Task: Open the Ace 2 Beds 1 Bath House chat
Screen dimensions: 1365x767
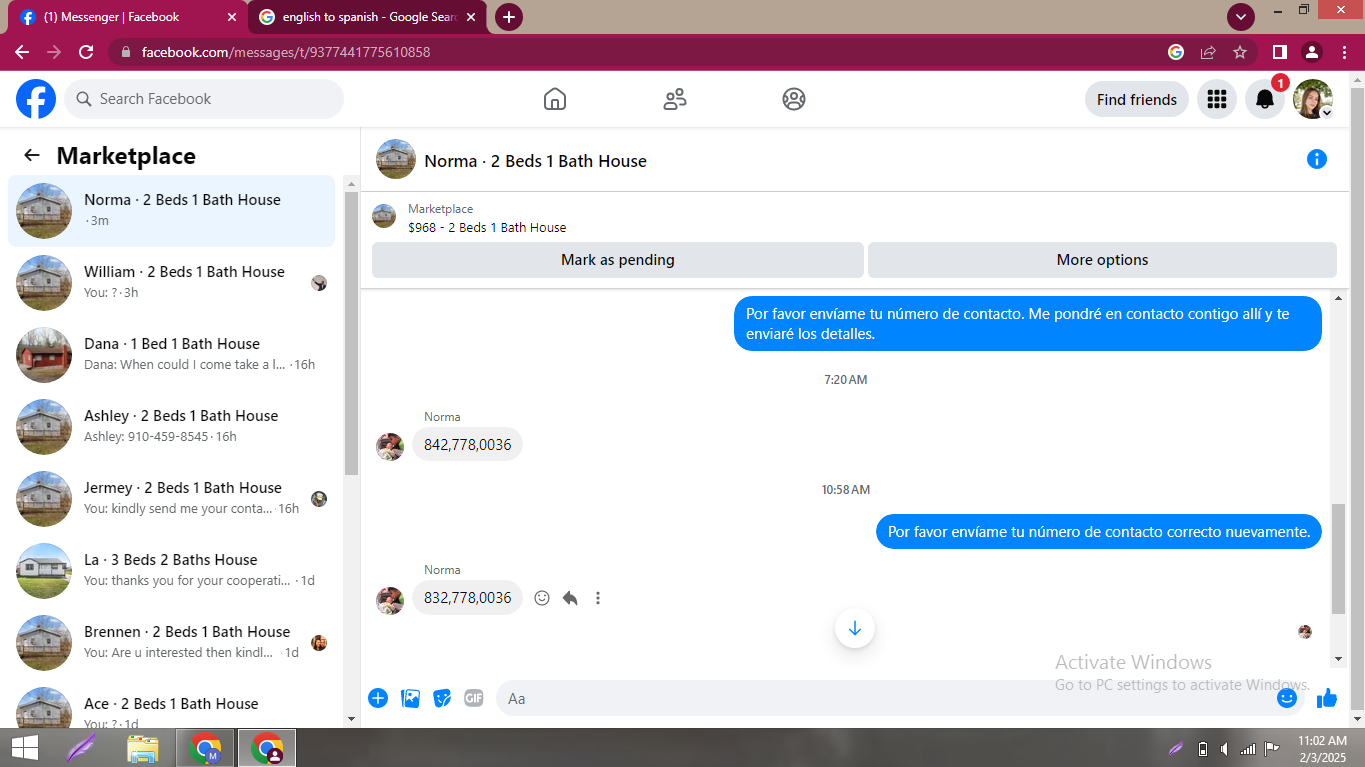Action: (172, 705)
